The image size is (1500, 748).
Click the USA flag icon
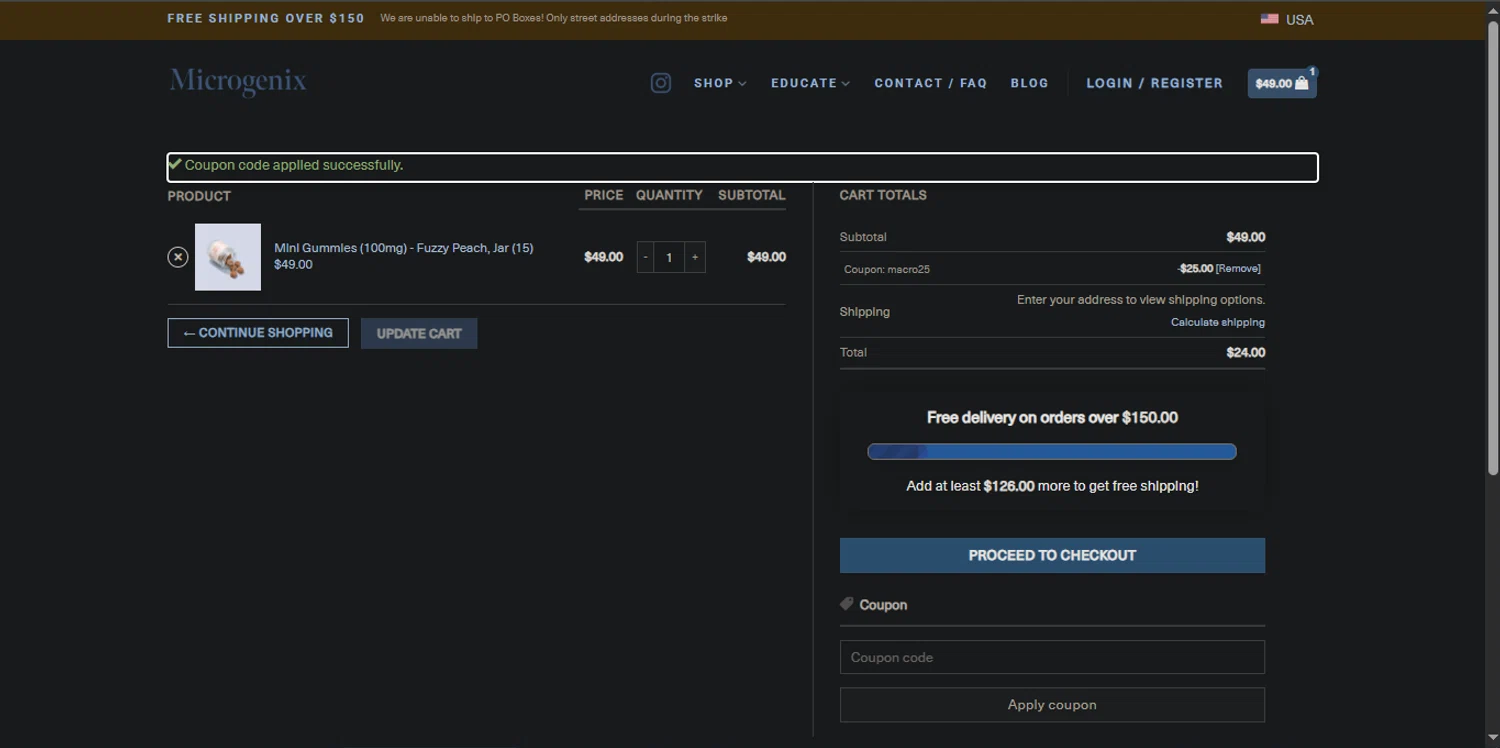pyautogui.click(x=1269, y=19)
